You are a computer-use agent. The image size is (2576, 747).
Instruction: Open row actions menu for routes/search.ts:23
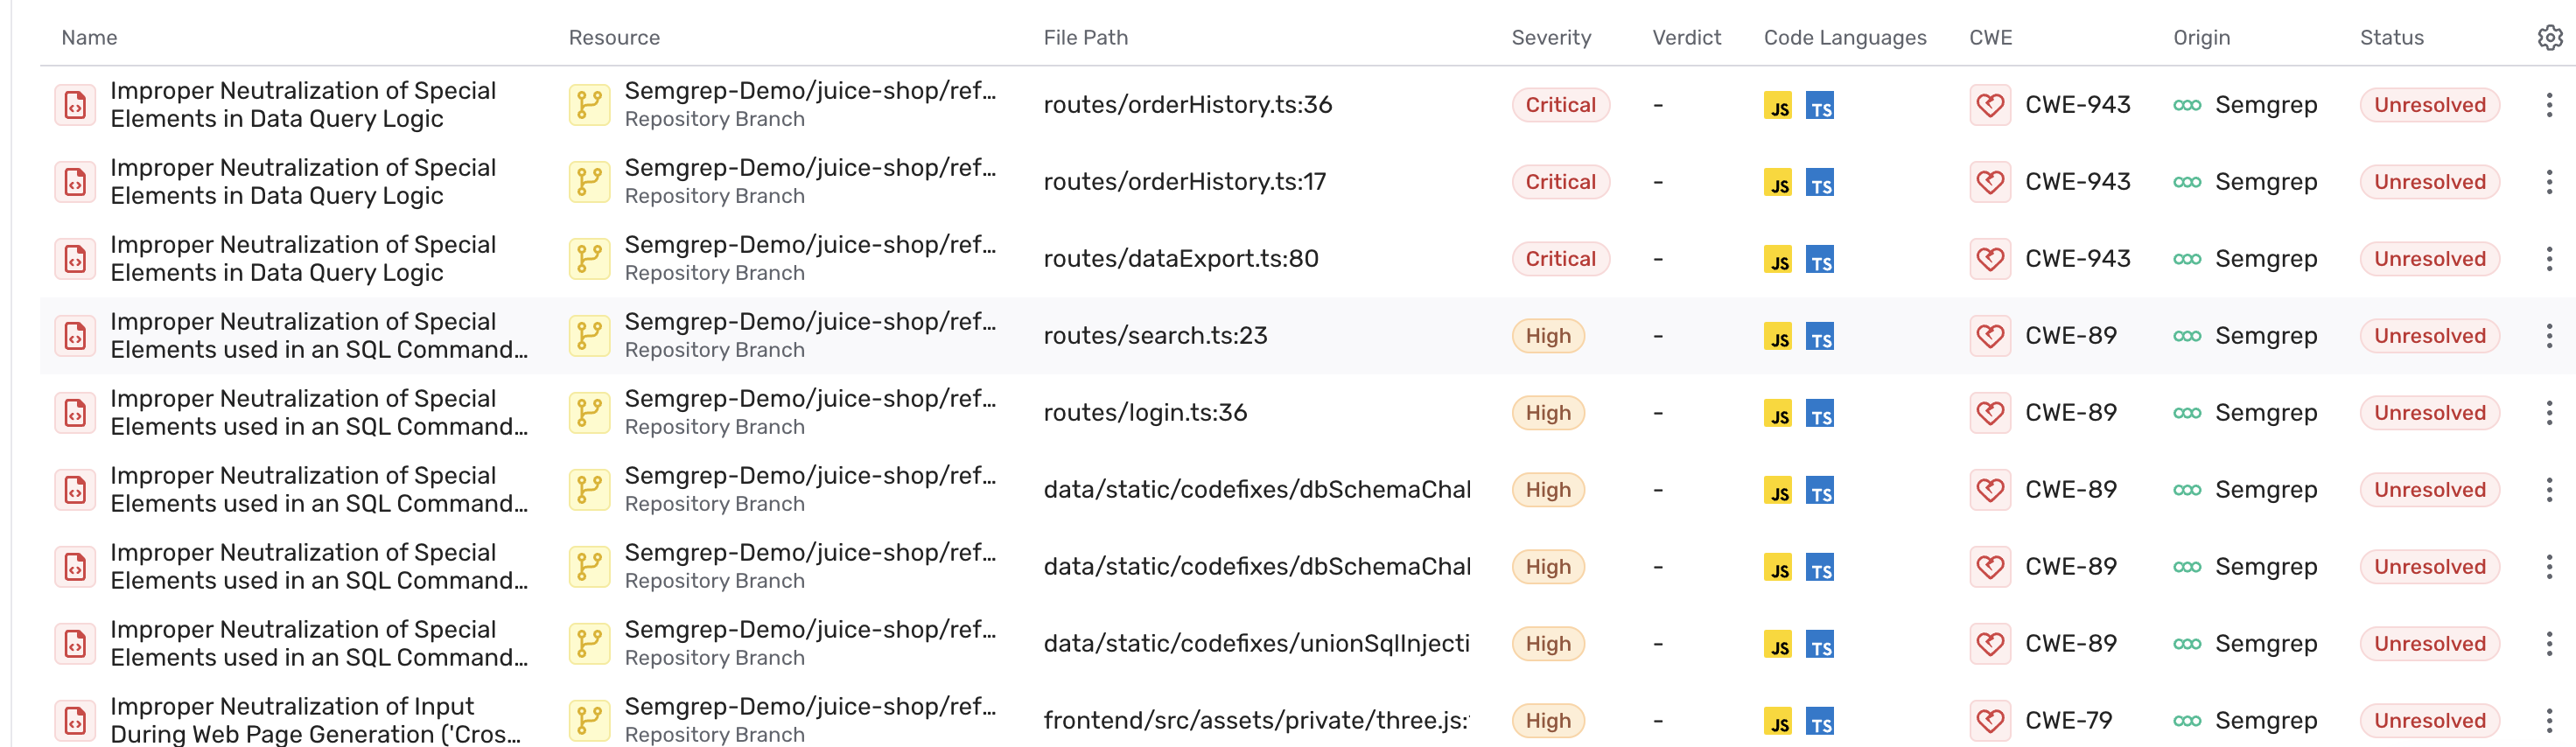pos(2548,336)
